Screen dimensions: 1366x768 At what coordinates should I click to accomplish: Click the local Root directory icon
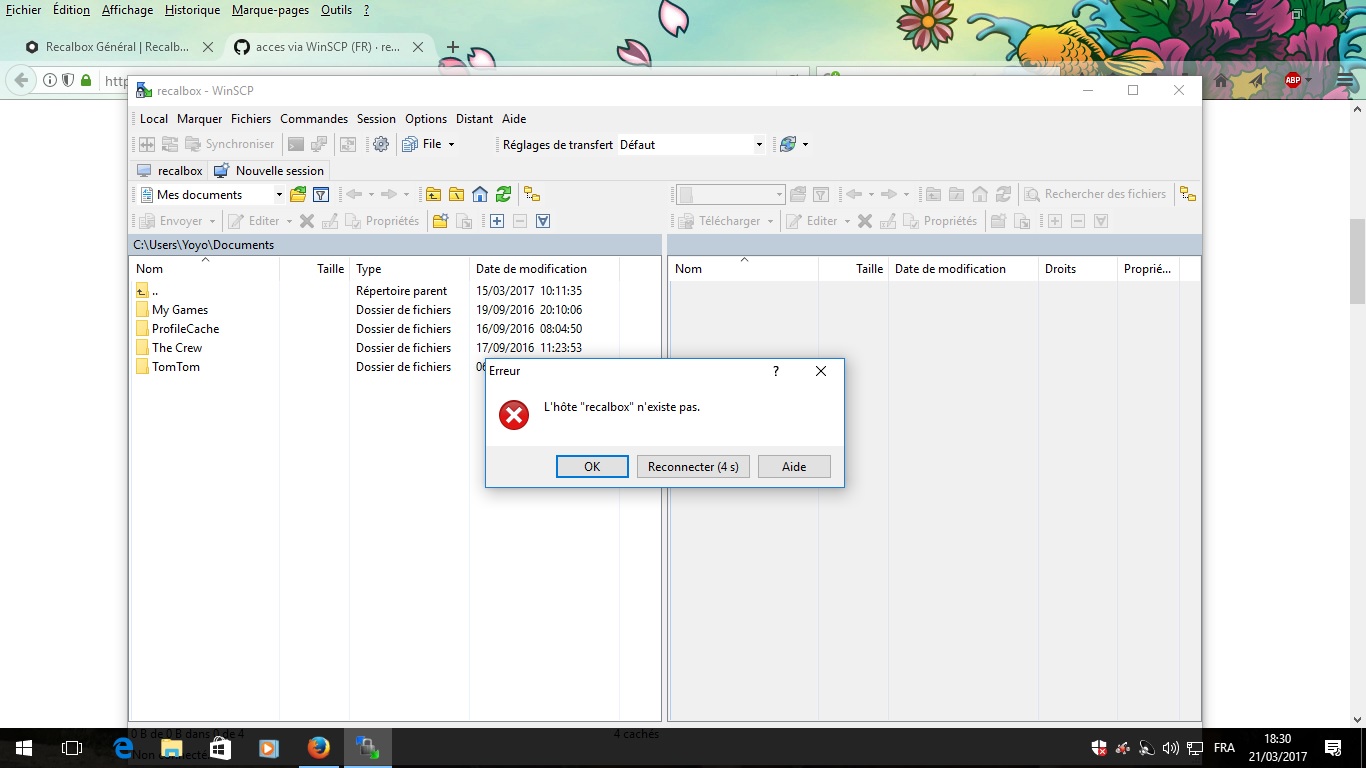coord(456,195)
